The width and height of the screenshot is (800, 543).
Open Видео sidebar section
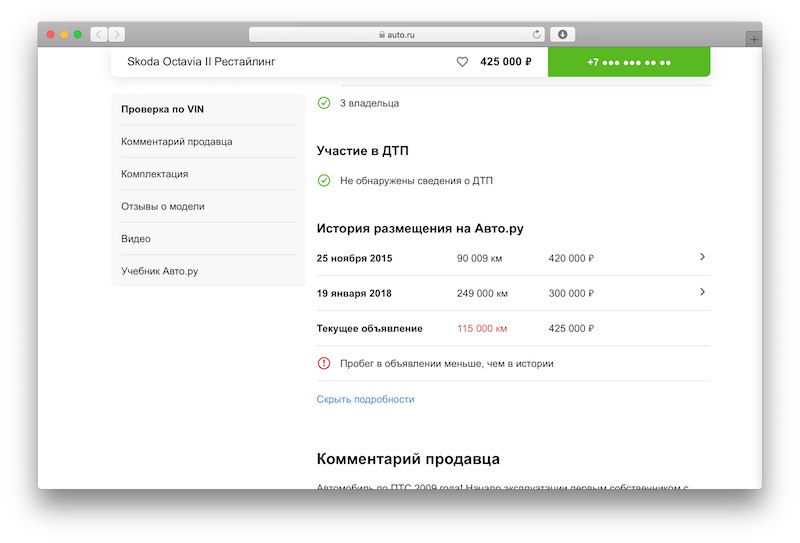tap(136, 239)
